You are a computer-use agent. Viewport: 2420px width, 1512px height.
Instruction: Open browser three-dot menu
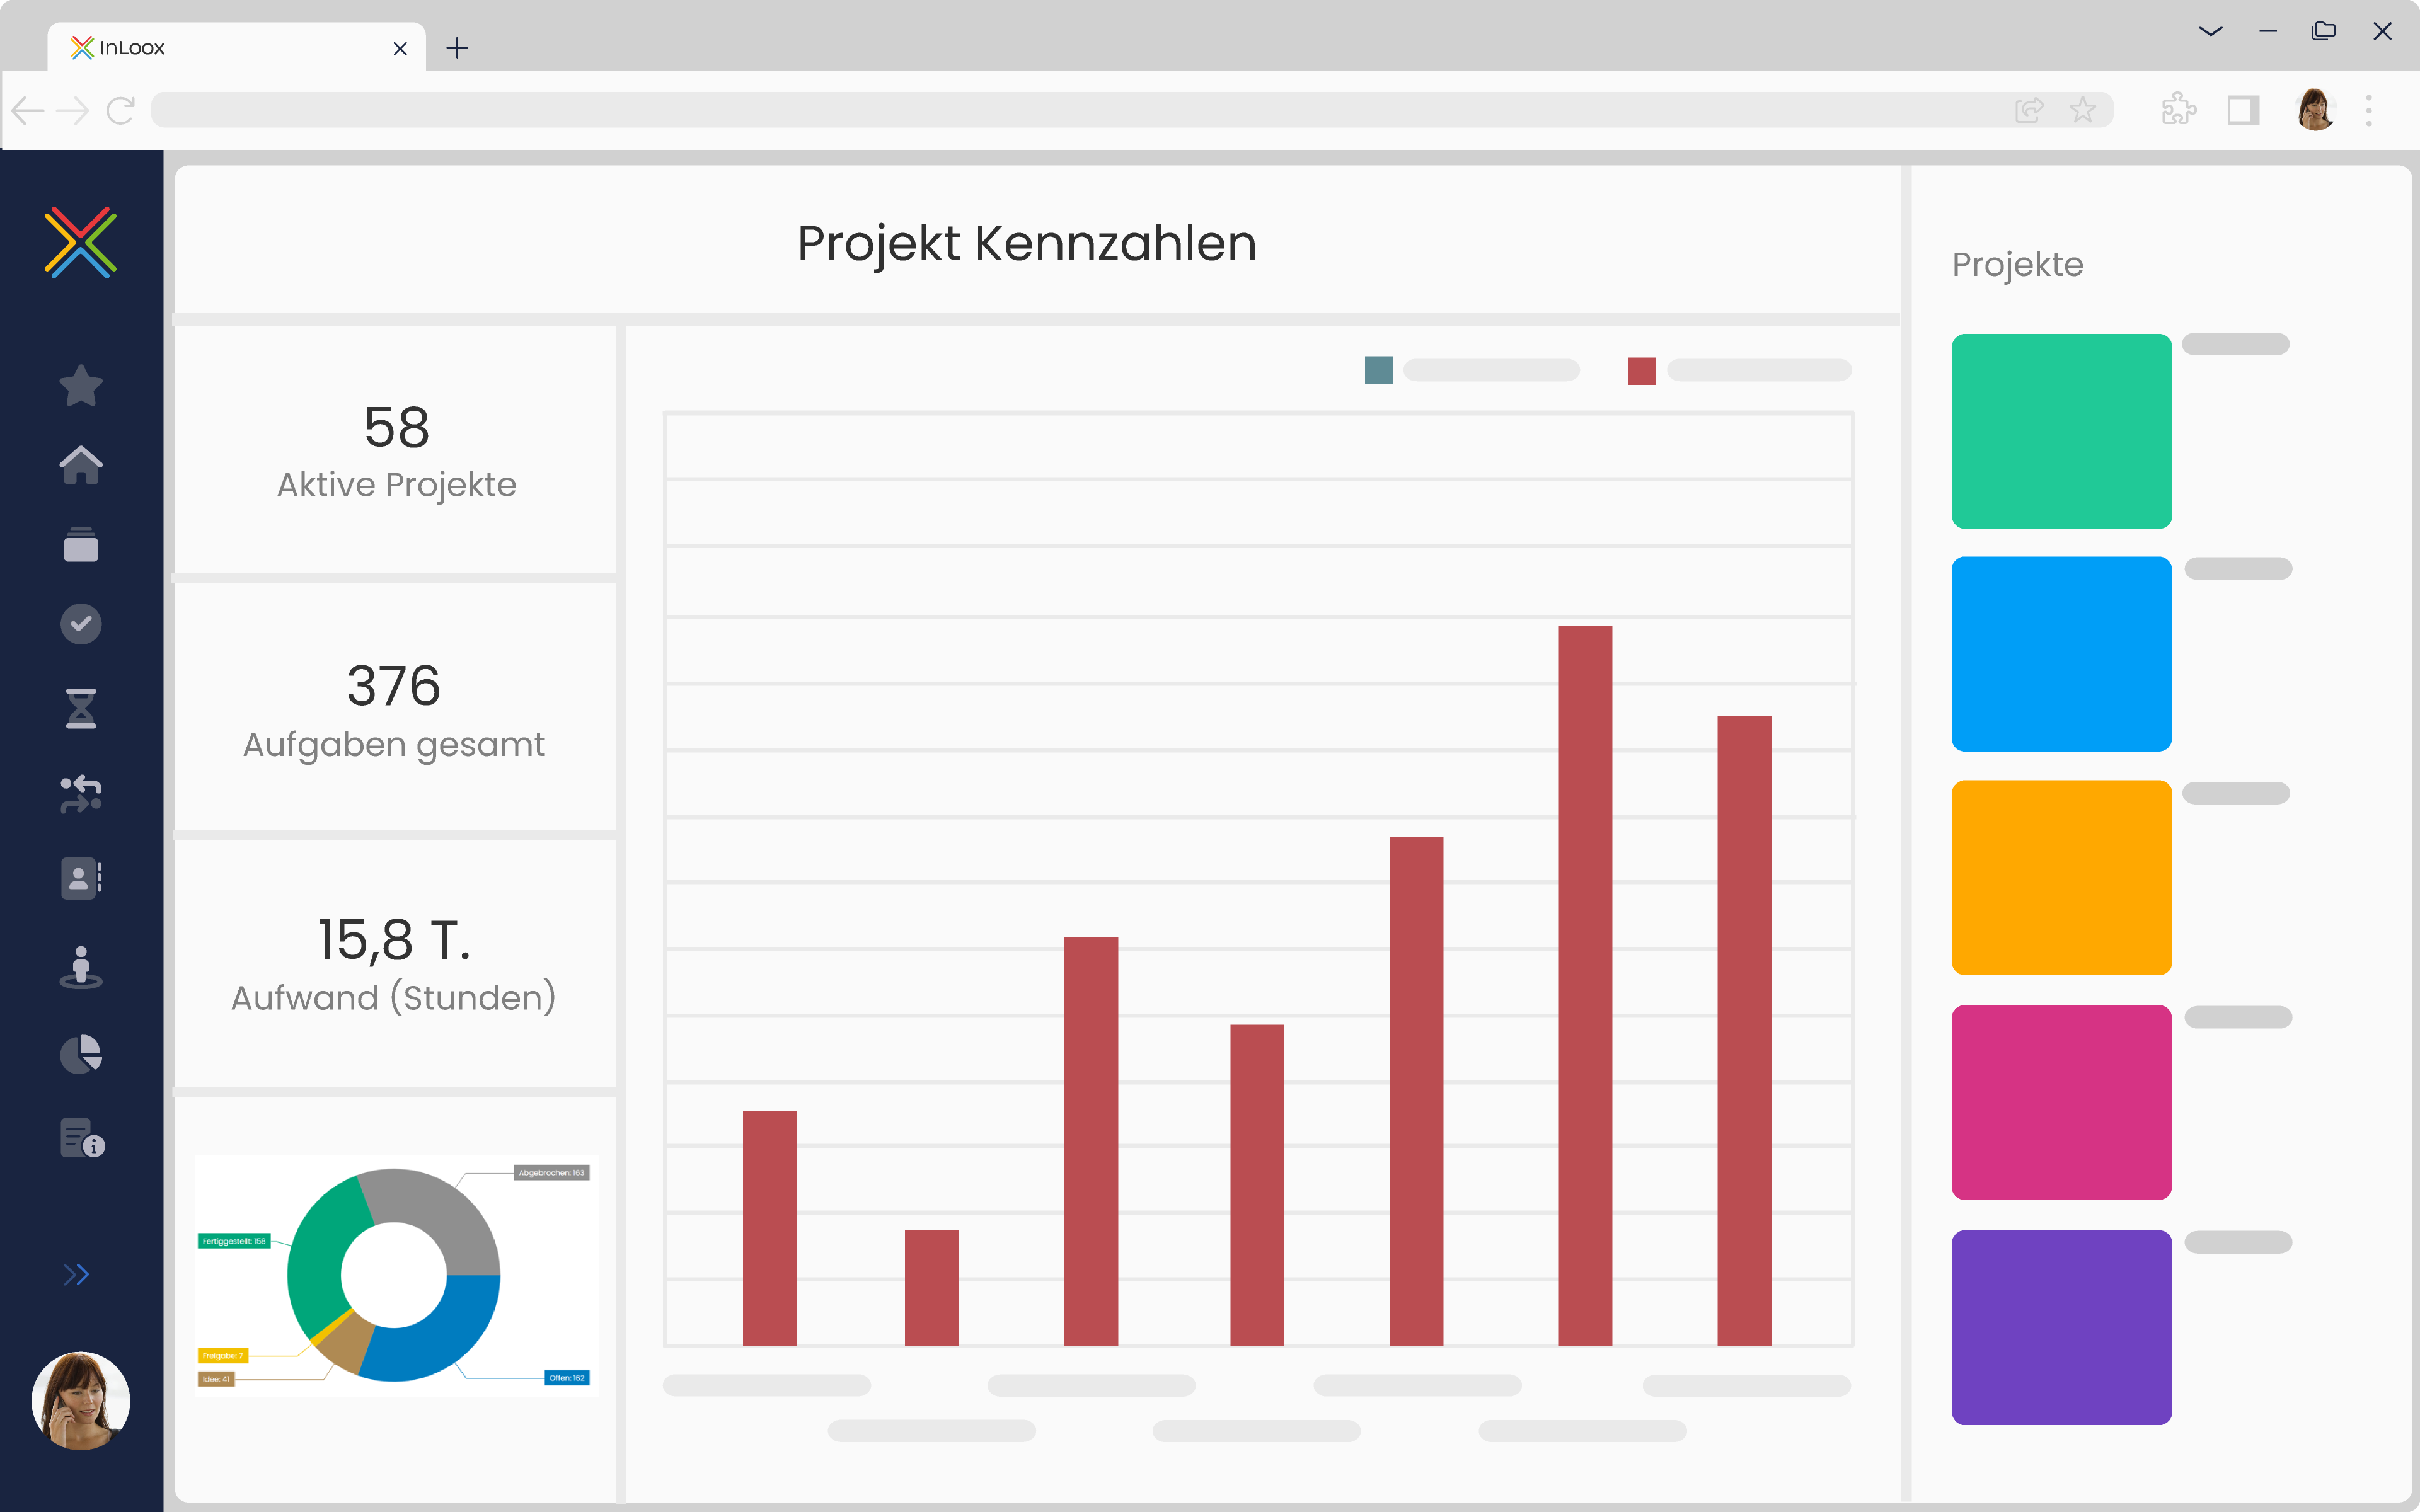(x=2368, y=110)
